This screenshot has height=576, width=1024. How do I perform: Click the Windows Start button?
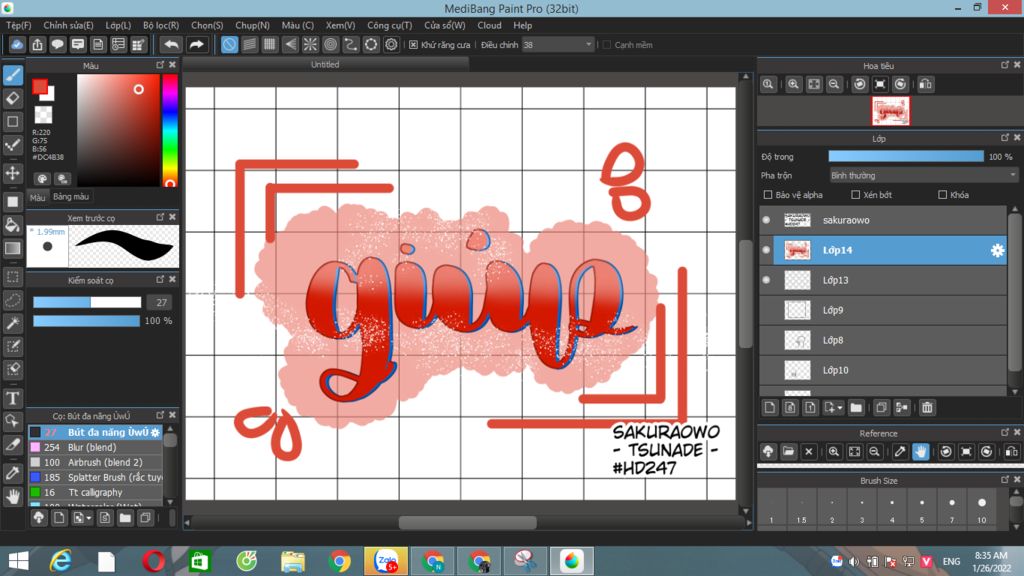18,561
